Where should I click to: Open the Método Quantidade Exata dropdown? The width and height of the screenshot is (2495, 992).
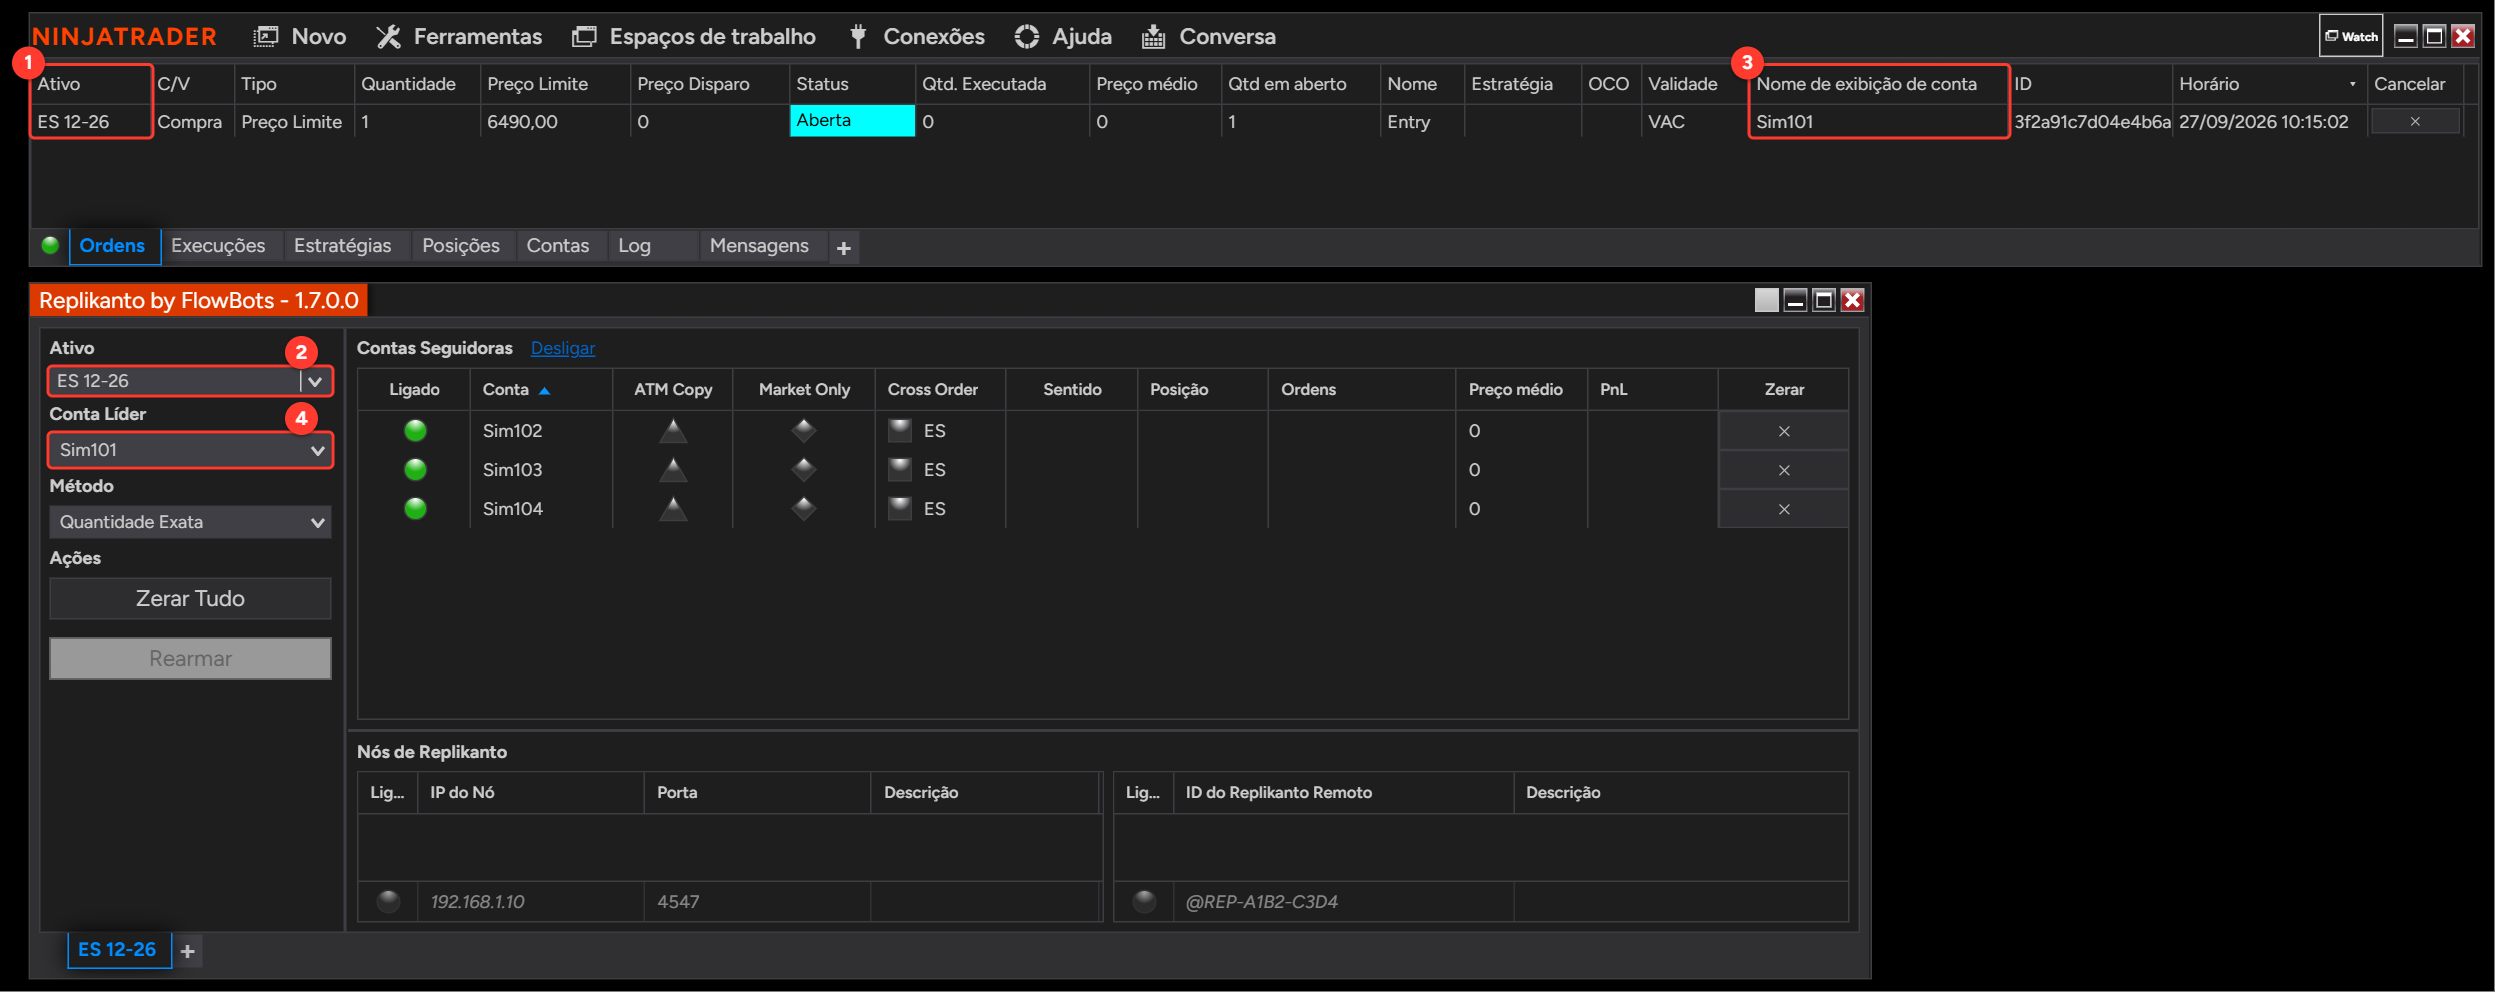coord(190,522)
